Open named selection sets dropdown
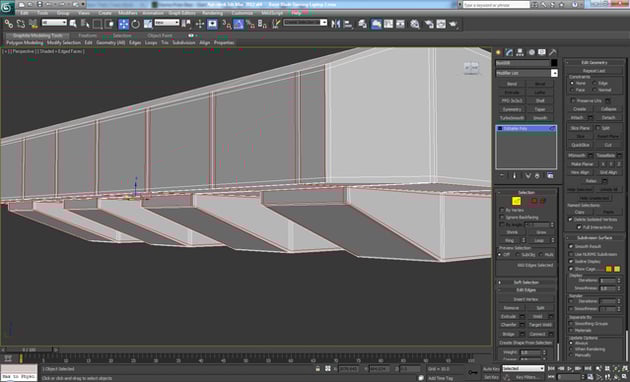Viewport: 630px width, 382px height. click(305, 23)
